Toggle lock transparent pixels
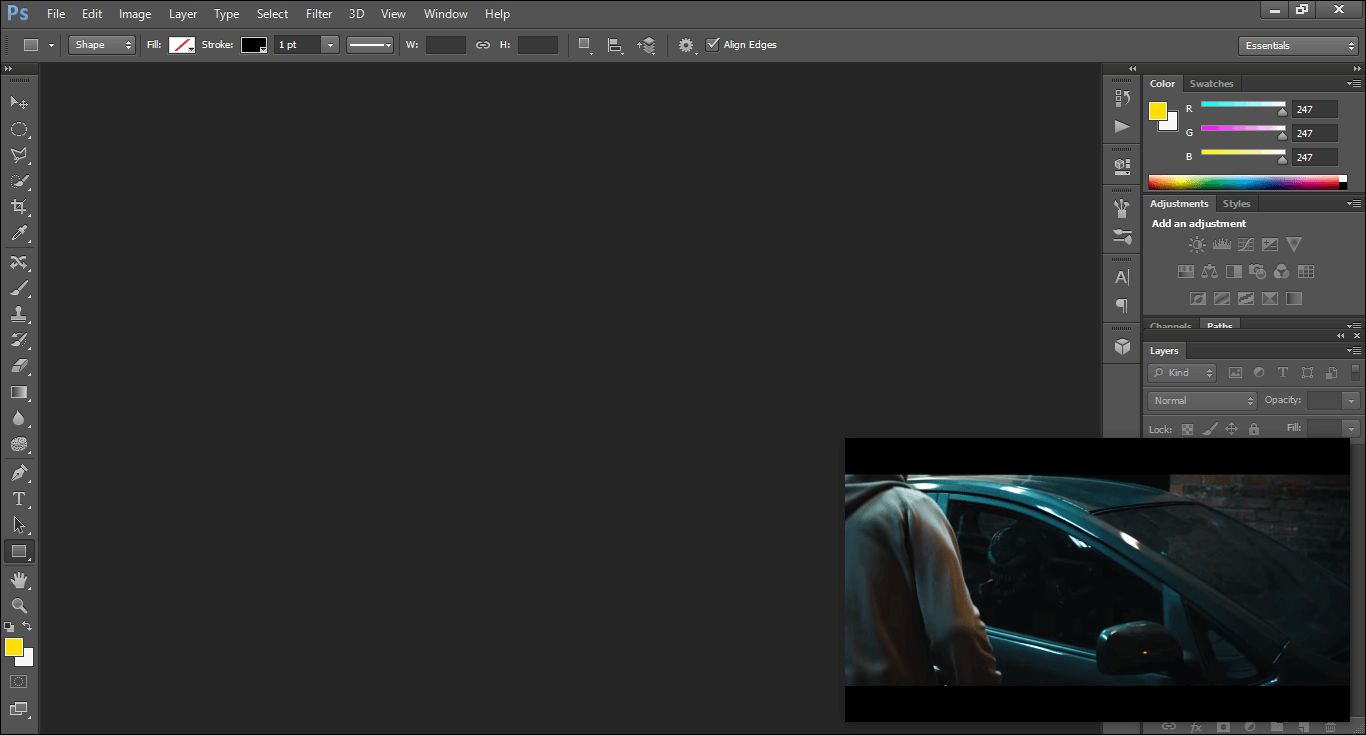The width and height of the screenshot is (1366, 735). (1188, 429)
